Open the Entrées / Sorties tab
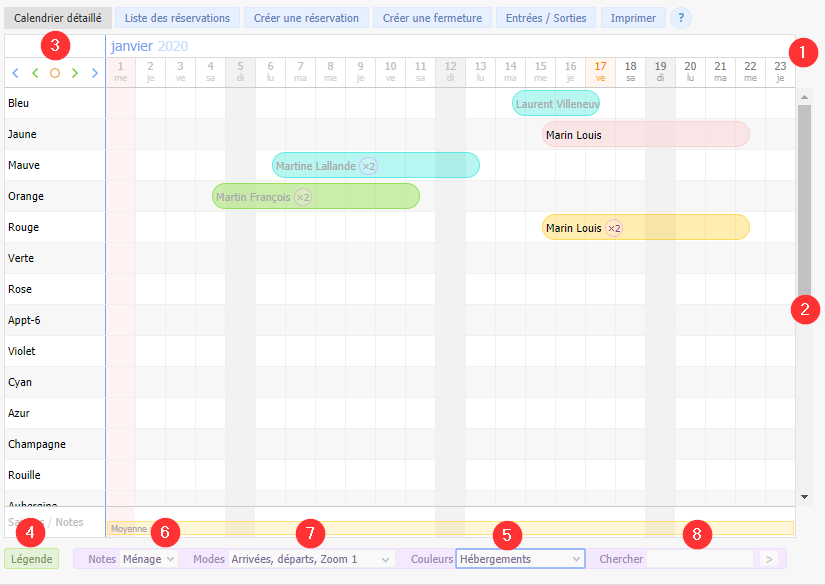 coord(546,18)
